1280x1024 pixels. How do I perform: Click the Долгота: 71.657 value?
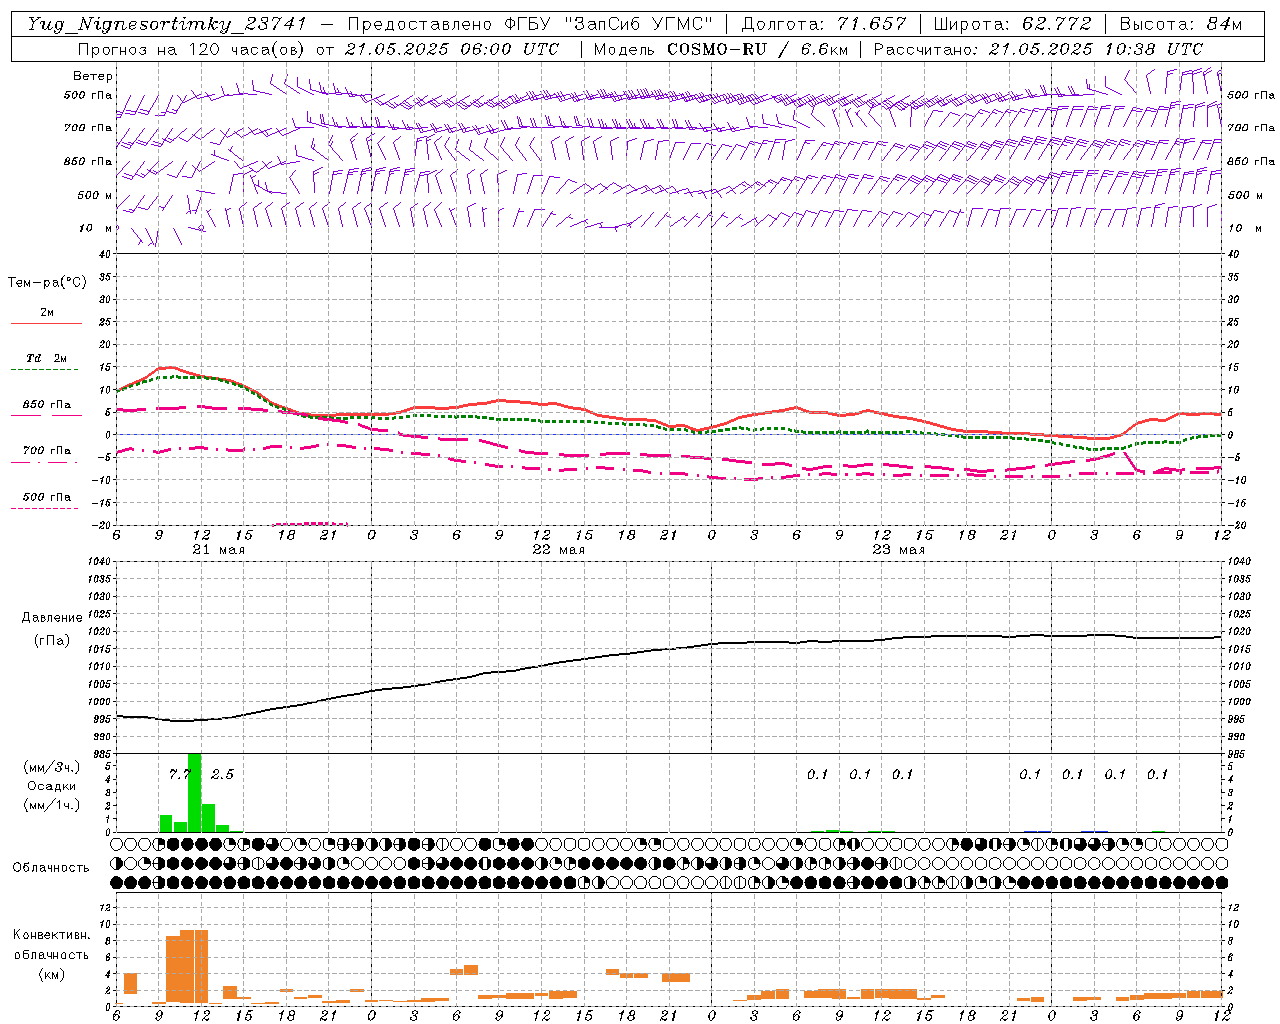click(824, 24)
